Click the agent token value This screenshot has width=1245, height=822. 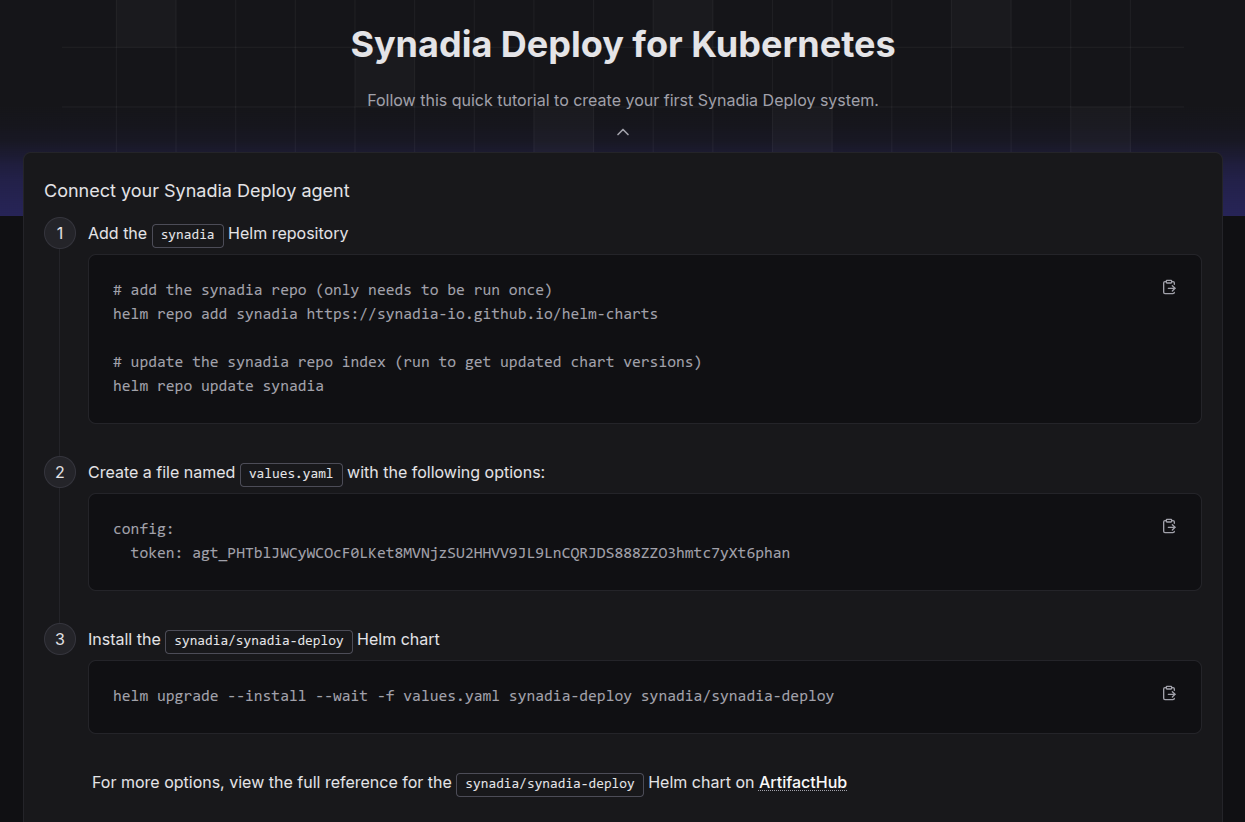(491, 552)
